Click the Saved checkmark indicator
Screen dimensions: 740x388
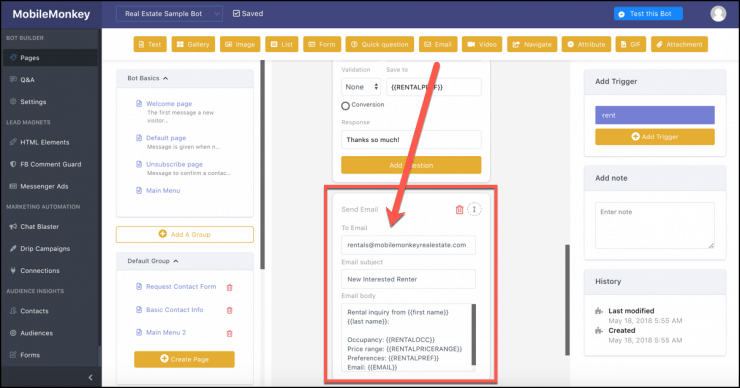tap(236, 14)
